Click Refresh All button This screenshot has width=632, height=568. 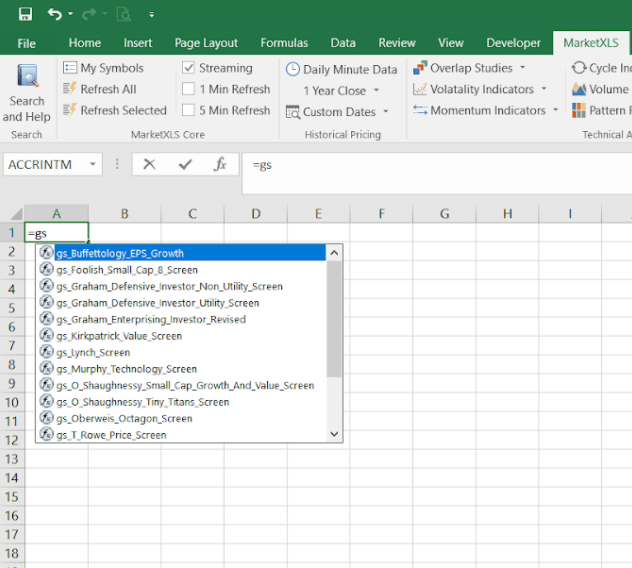coord(100,89)
